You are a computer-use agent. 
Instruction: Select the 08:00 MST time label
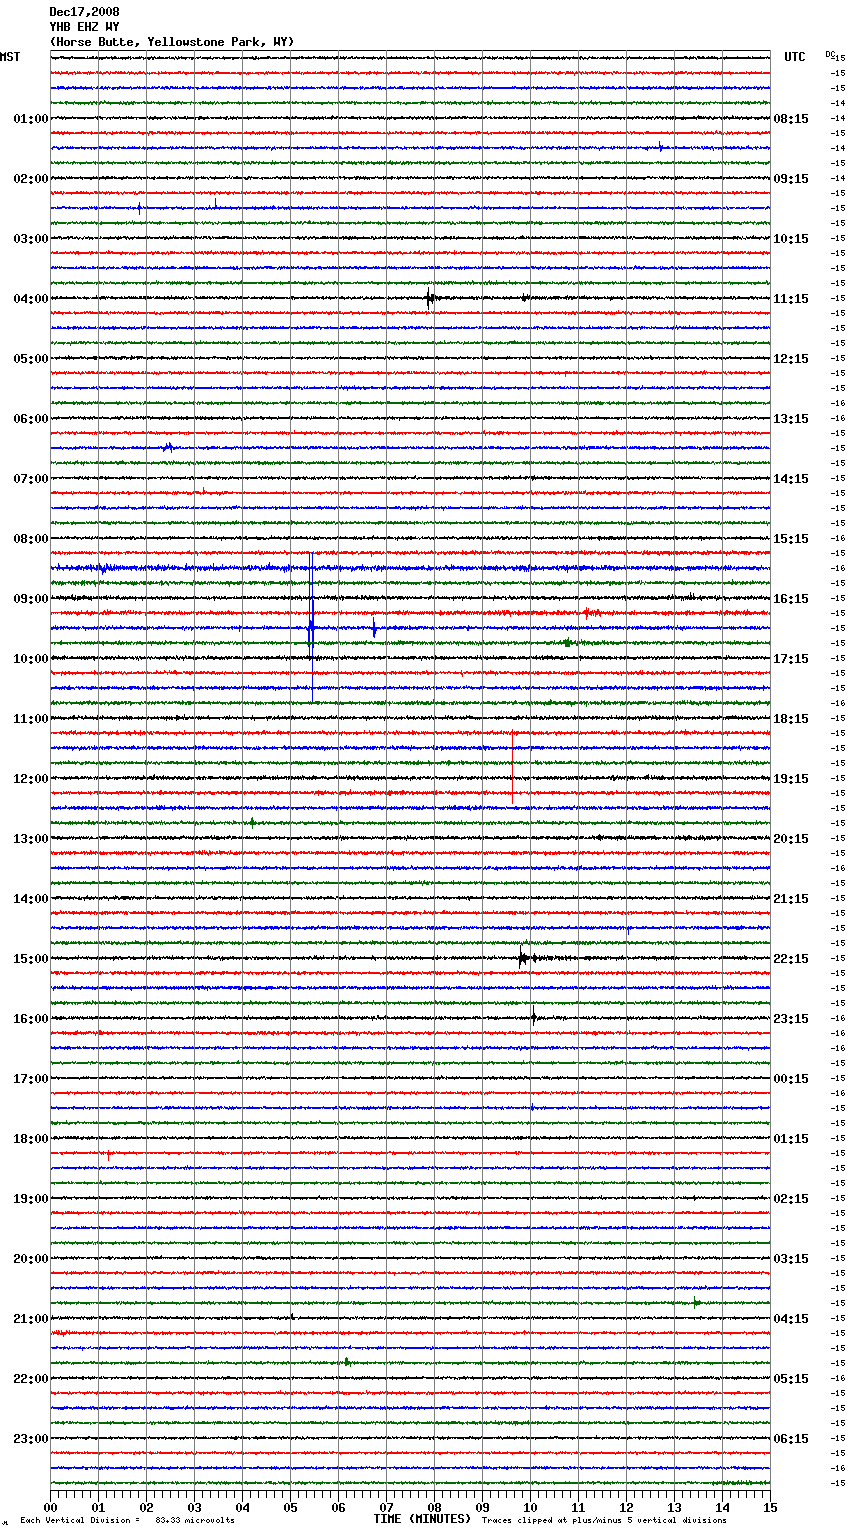[31, 539]
